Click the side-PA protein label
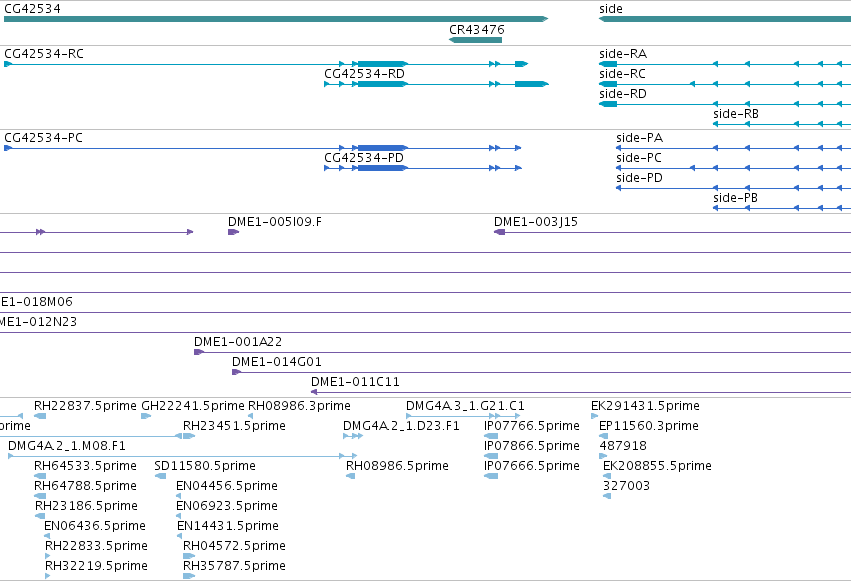The height and width of the screenshot is (581, 851). coord(639,138)
